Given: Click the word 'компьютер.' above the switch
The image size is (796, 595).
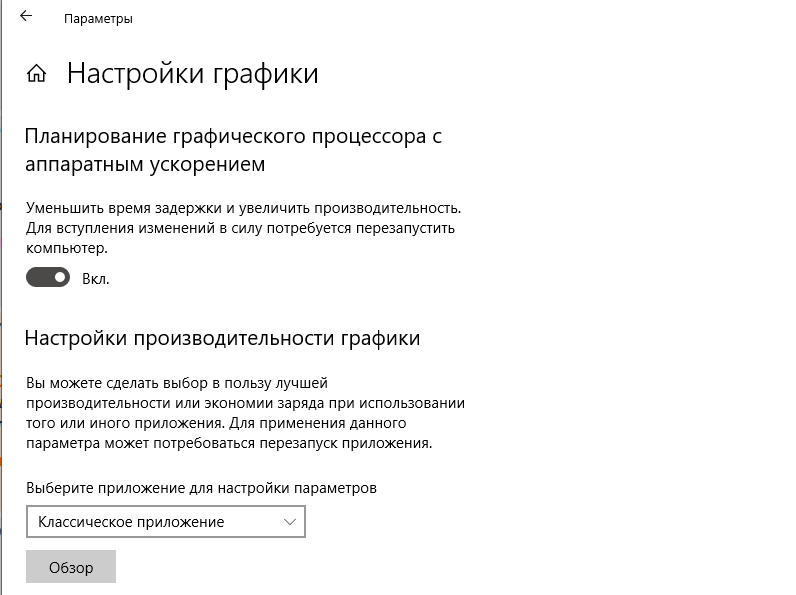Looking at the screenshot, I should pos(67,248).
